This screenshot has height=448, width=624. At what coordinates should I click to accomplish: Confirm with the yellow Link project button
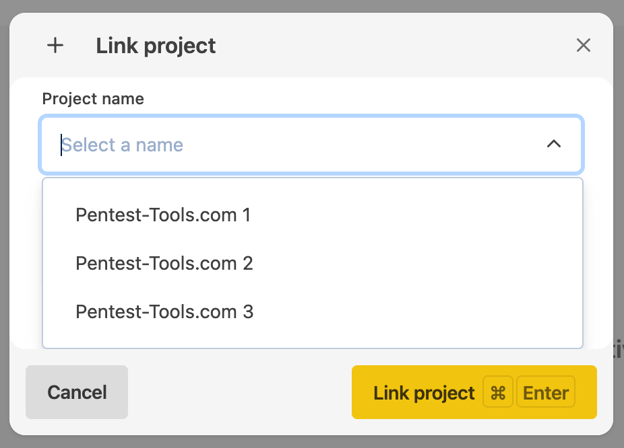point(474,392)
